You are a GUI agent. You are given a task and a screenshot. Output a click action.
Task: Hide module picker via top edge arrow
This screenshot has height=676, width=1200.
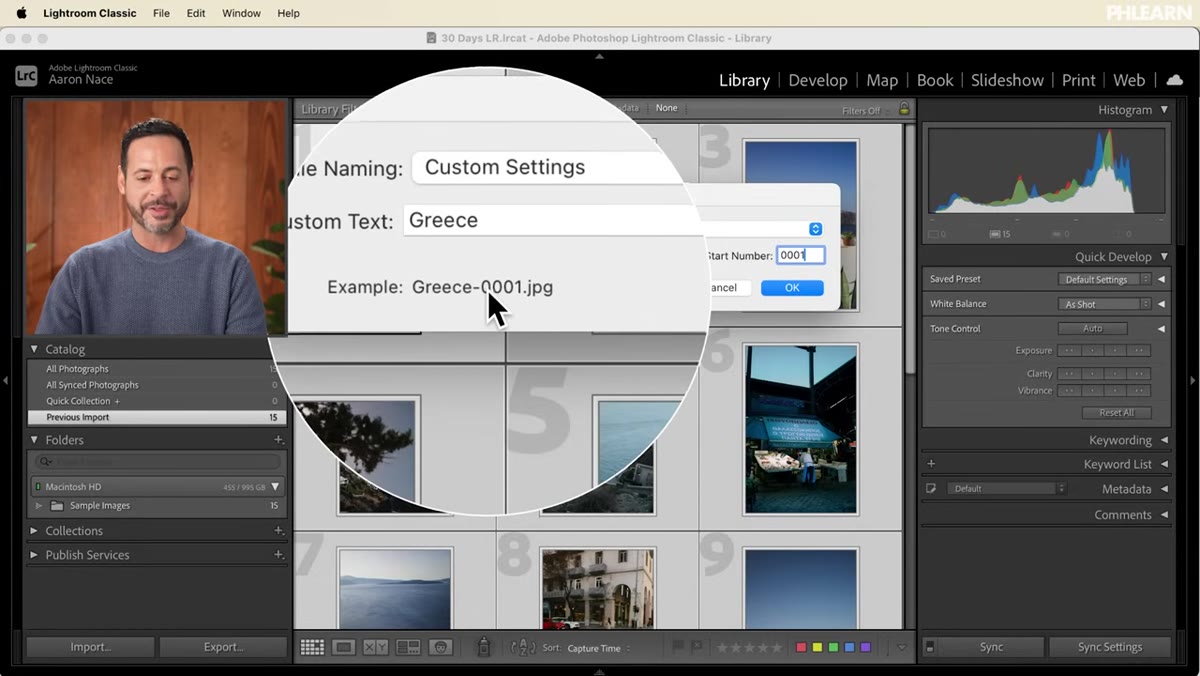click(600, 56)
